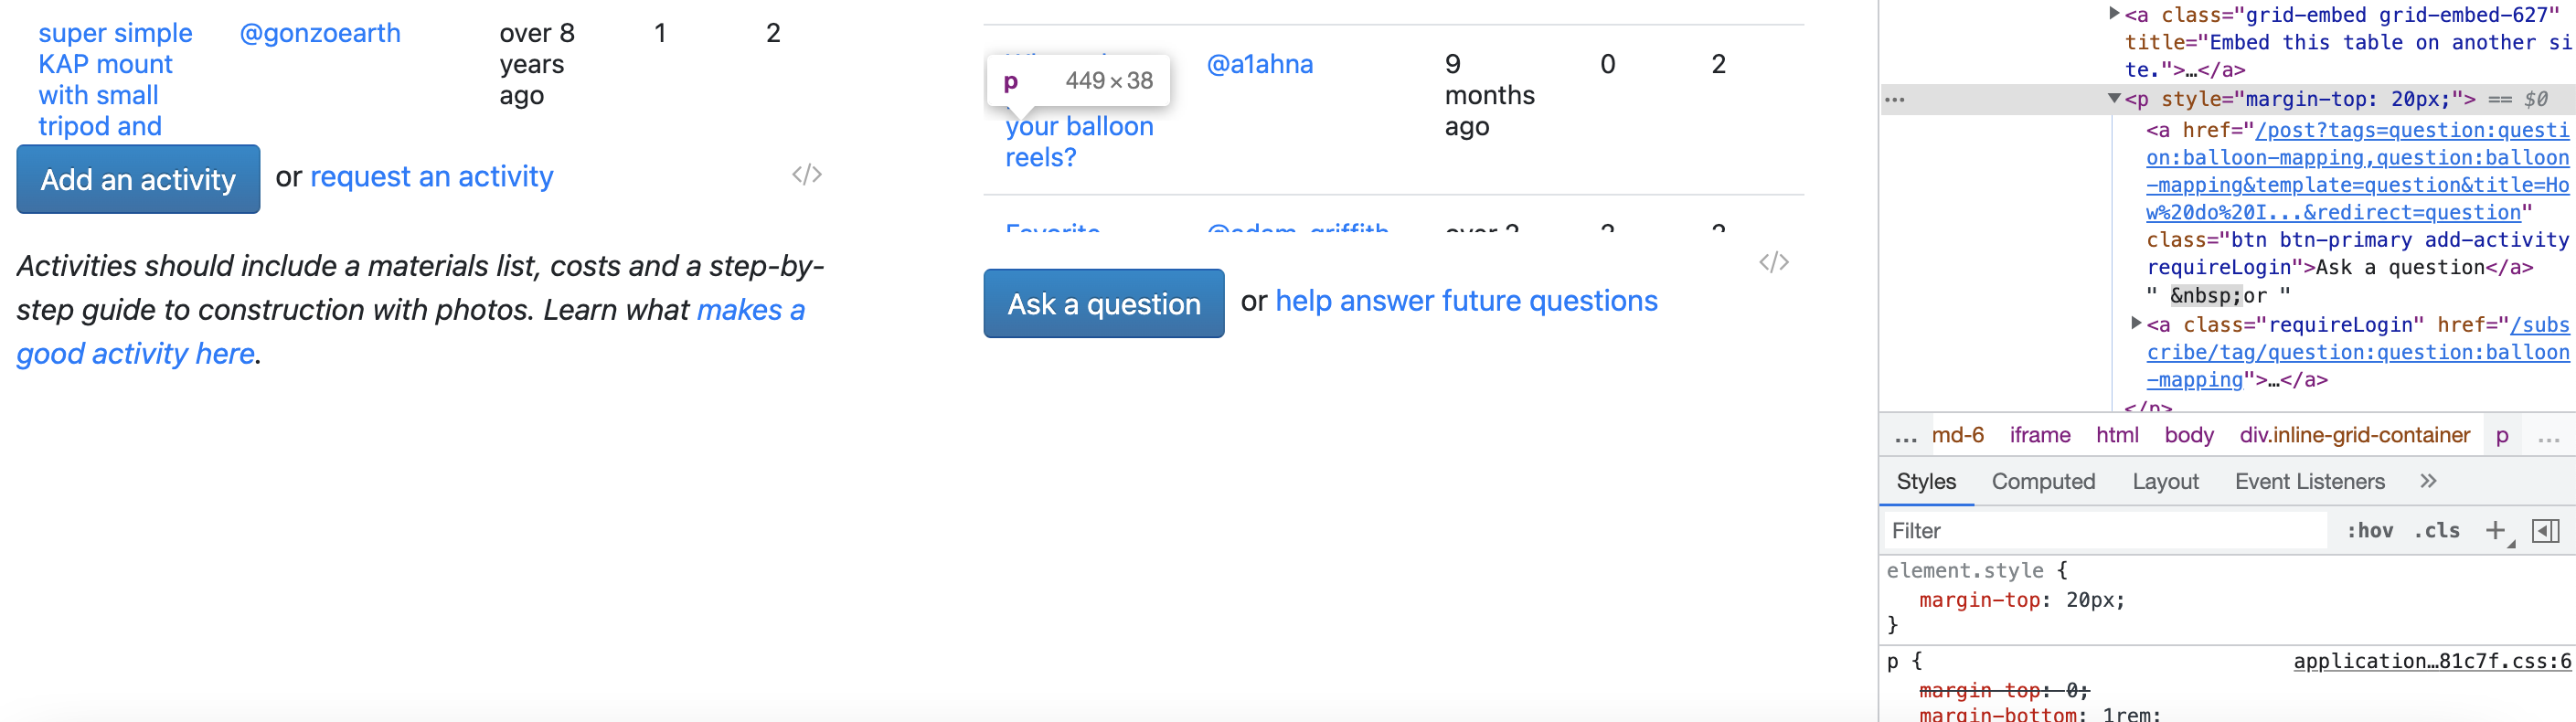Open element classes with the .cls icon
Image resolution: width=2576 pixels, height=722 pixels.
click(2437, 530)
